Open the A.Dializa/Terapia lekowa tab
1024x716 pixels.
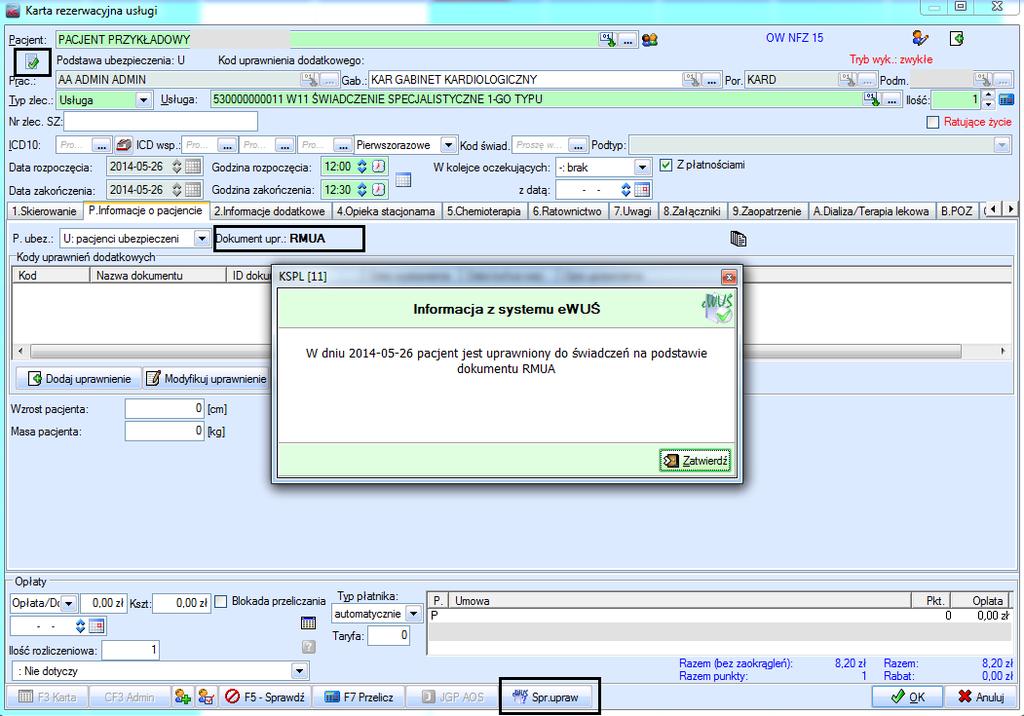pos(871,211)
